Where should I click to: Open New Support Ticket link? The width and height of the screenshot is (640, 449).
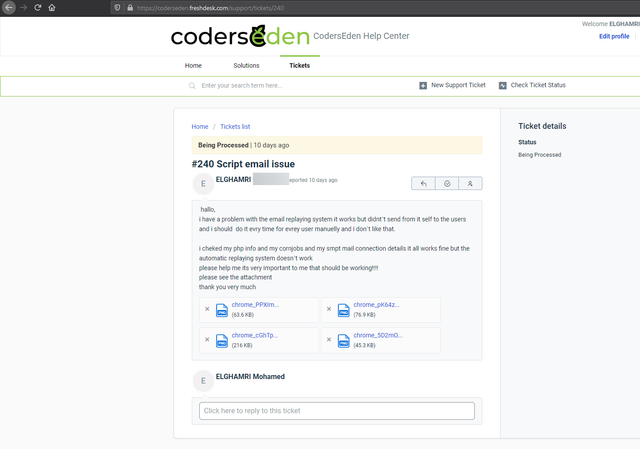[458, 85]
